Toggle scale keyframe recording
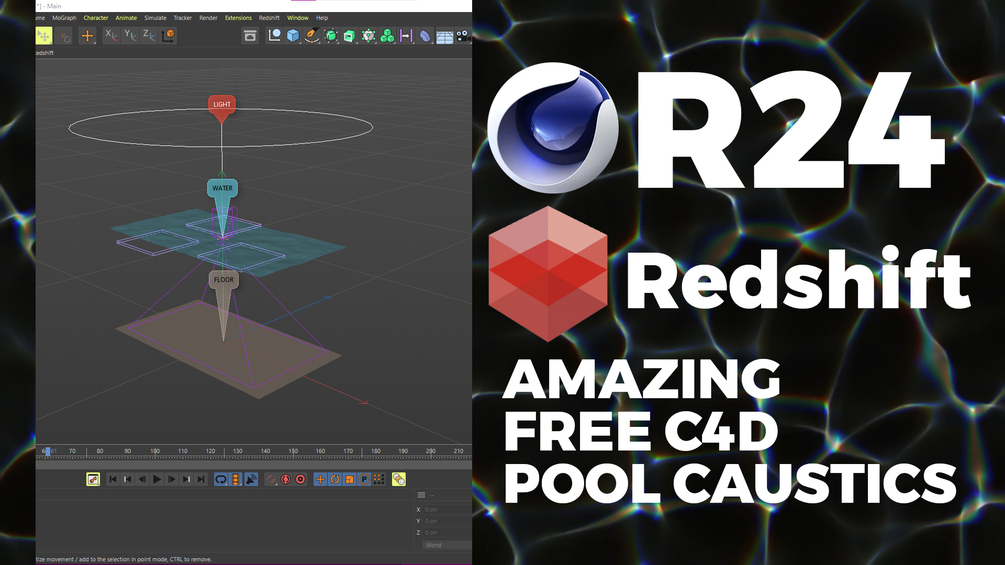The height and width of the screenshot is (565, 1005). tap(349, 479)
